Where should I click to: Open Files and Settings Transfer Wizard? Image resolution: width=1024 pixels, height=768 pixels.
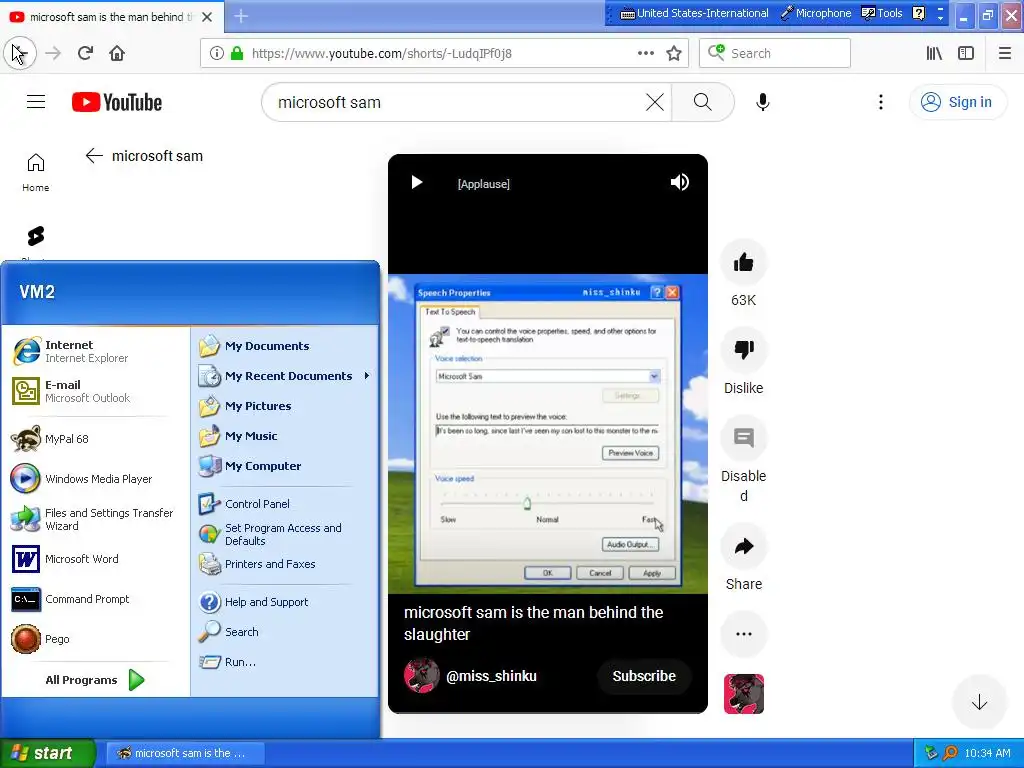click(x=95, y=519)
